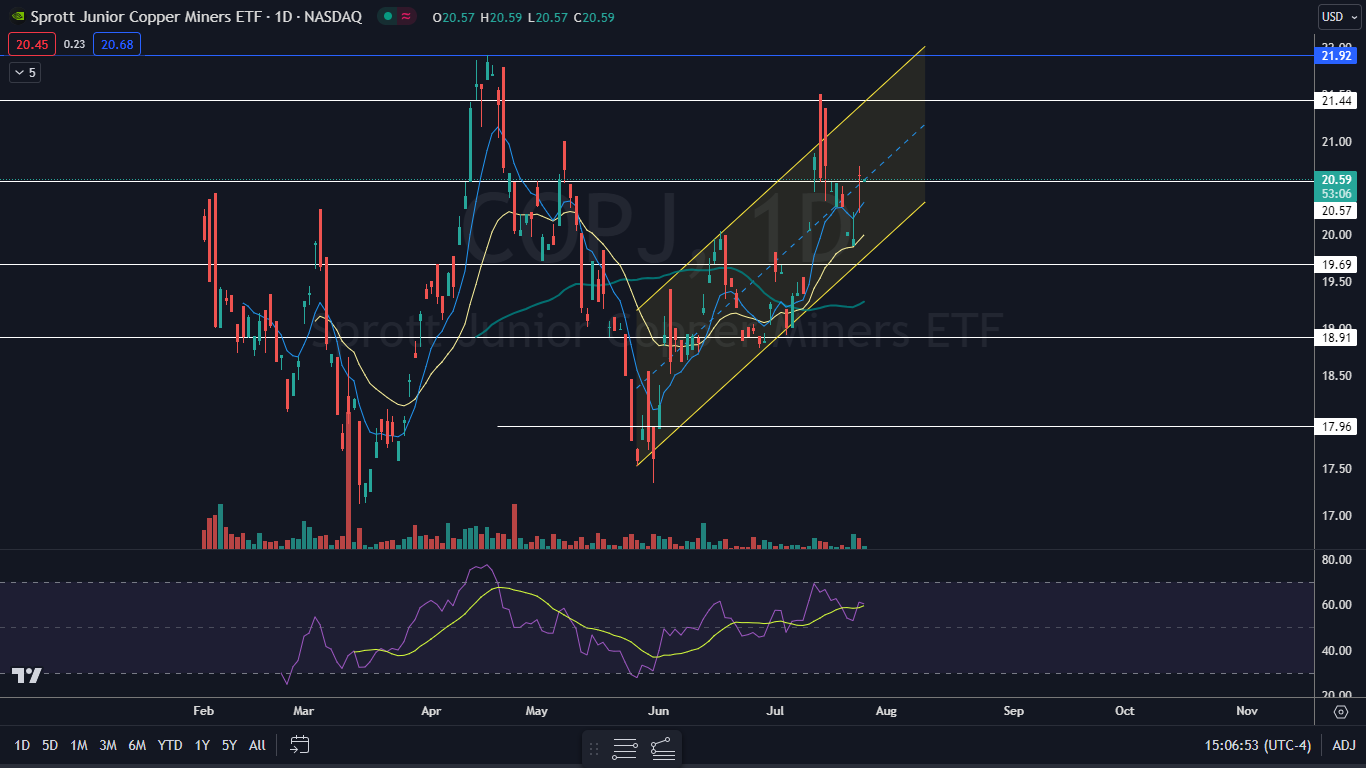This screenshot has width=1366, height=768.
Task: Switch range to 3M
Action: point(108,745)
